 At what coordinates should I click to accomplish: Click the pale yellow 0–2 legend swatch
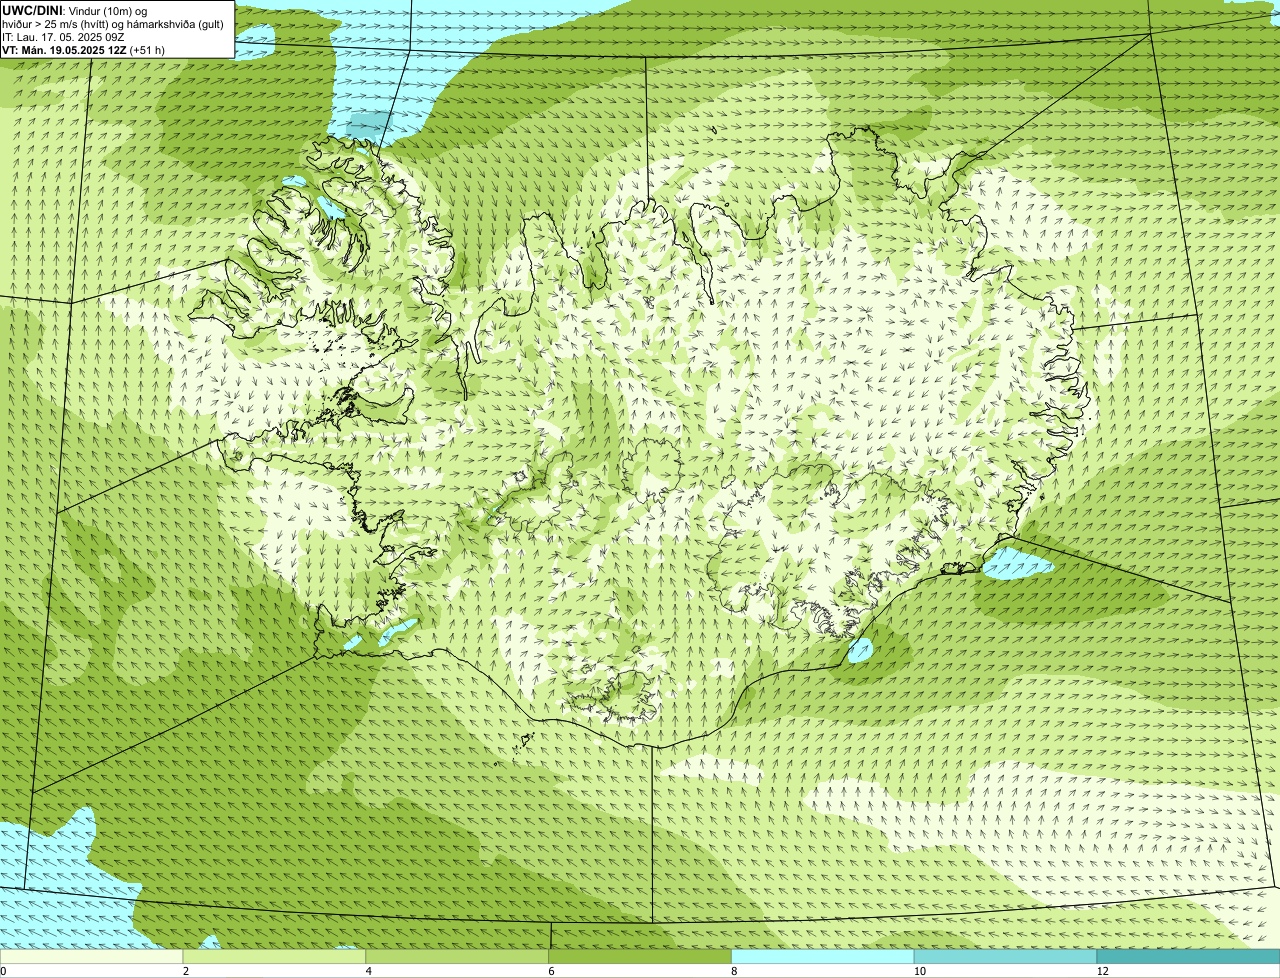92,957
